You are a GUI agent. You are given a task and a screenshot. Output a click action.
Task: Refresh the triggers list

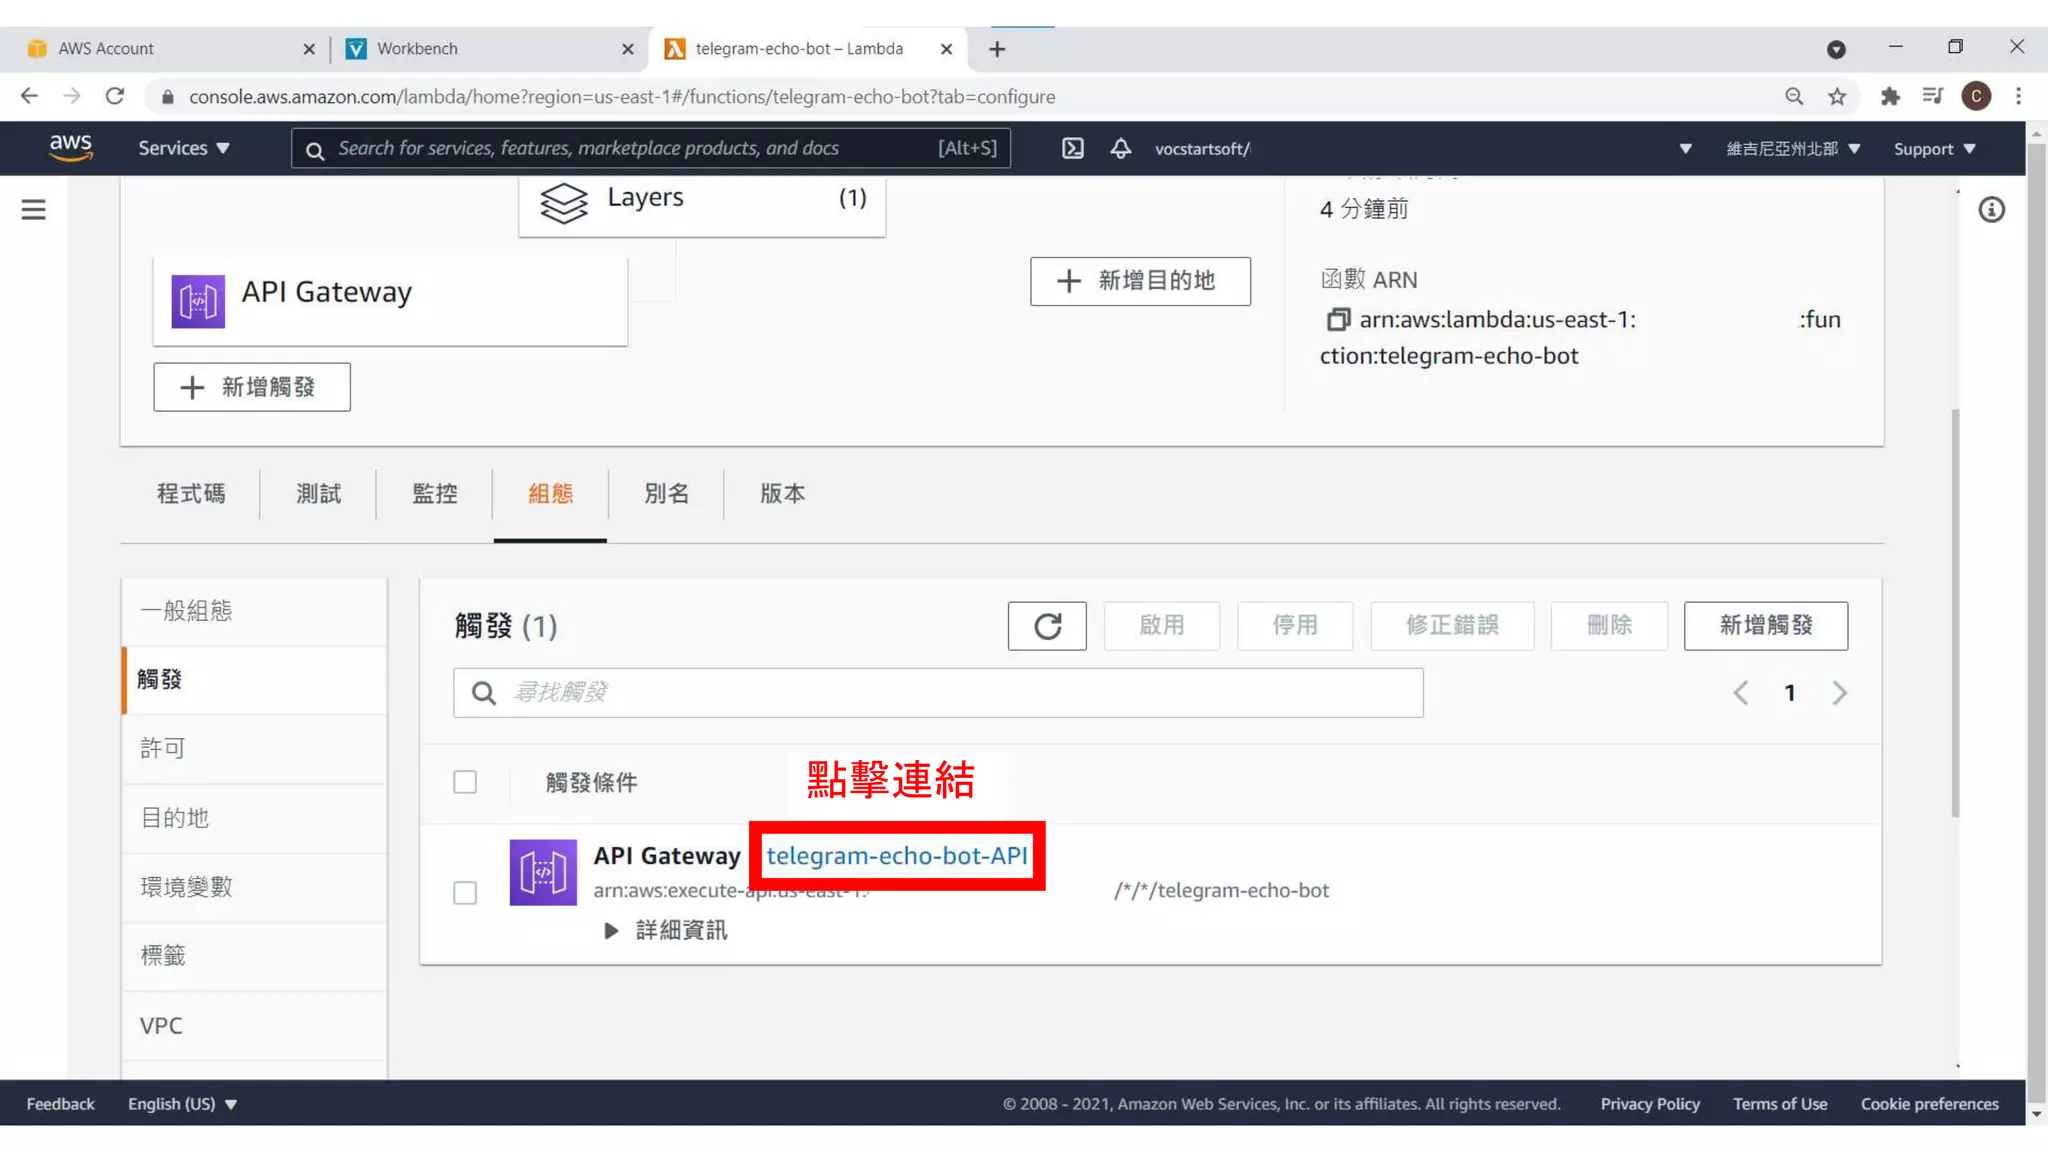click(1047, 626)
